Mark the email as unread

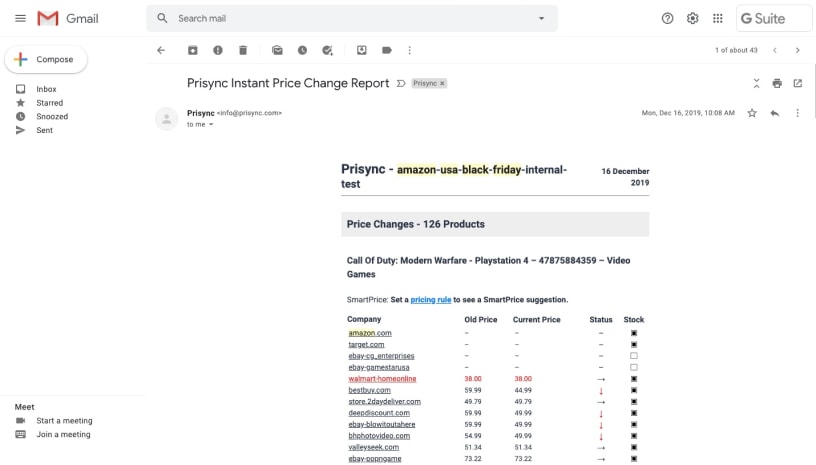click(277, 50)
